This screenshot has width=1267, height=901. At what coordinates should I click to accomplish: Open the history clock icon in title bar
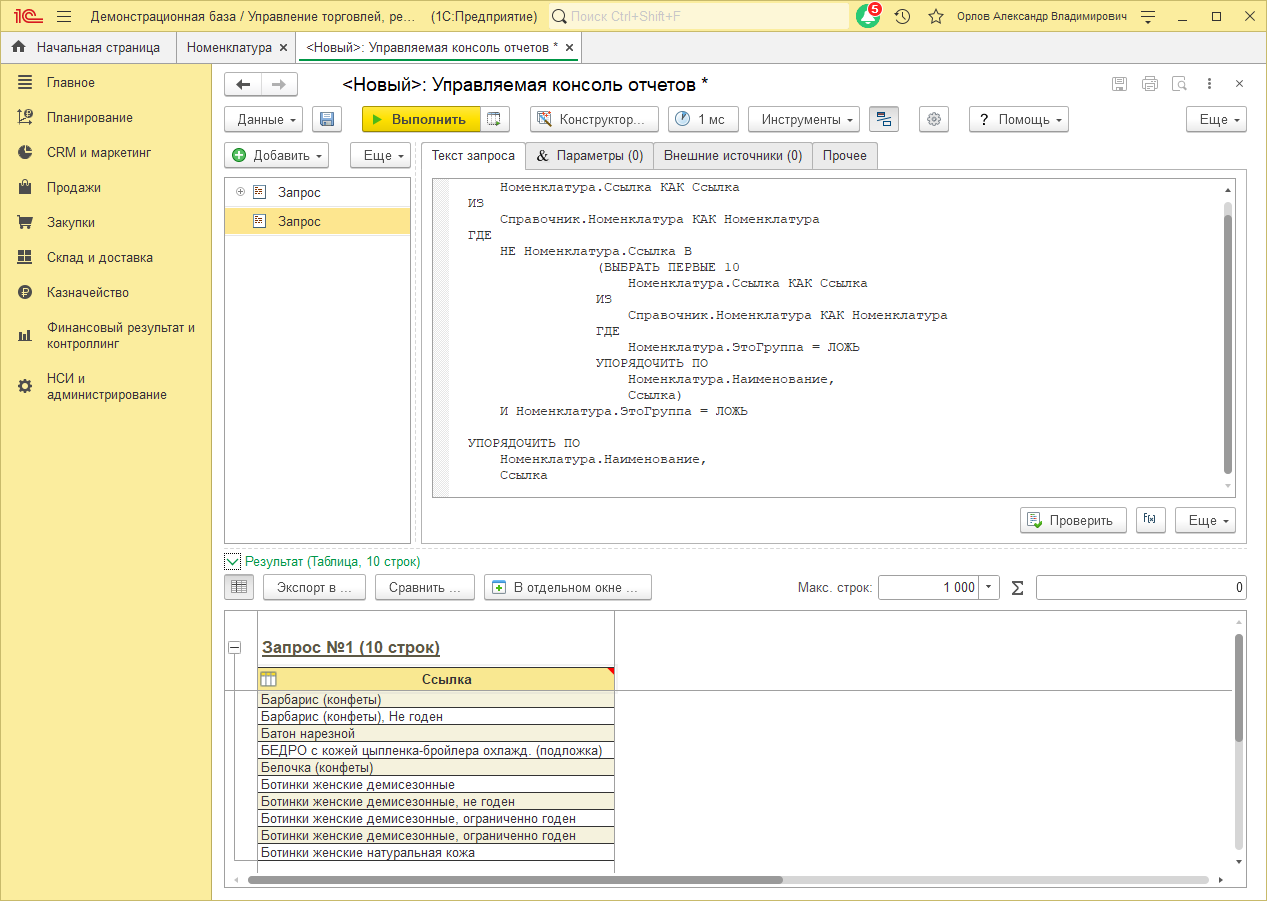point(902,17)
